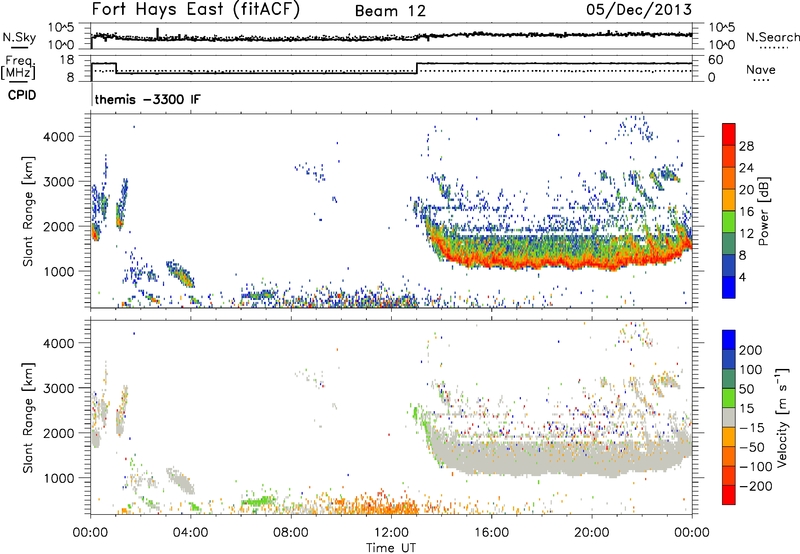Viewport: 800px width, 554px height.
Task: Pick the 16–20 dB yellow-orange colorbar segment
Action: pos(729,199)
